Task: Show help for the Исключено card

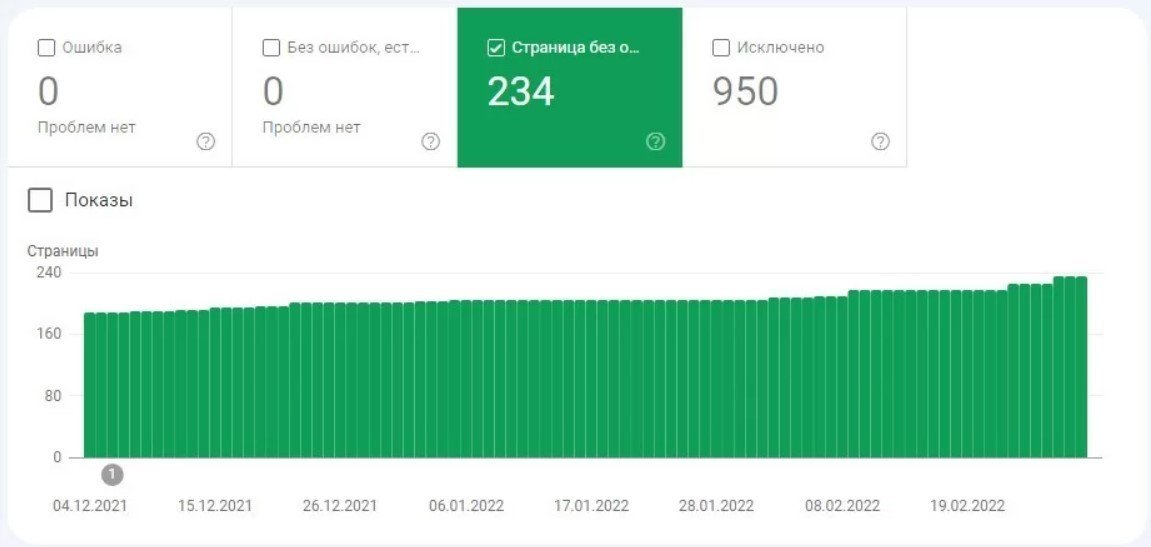Action: pyautogui.click(x=880, y=142)
